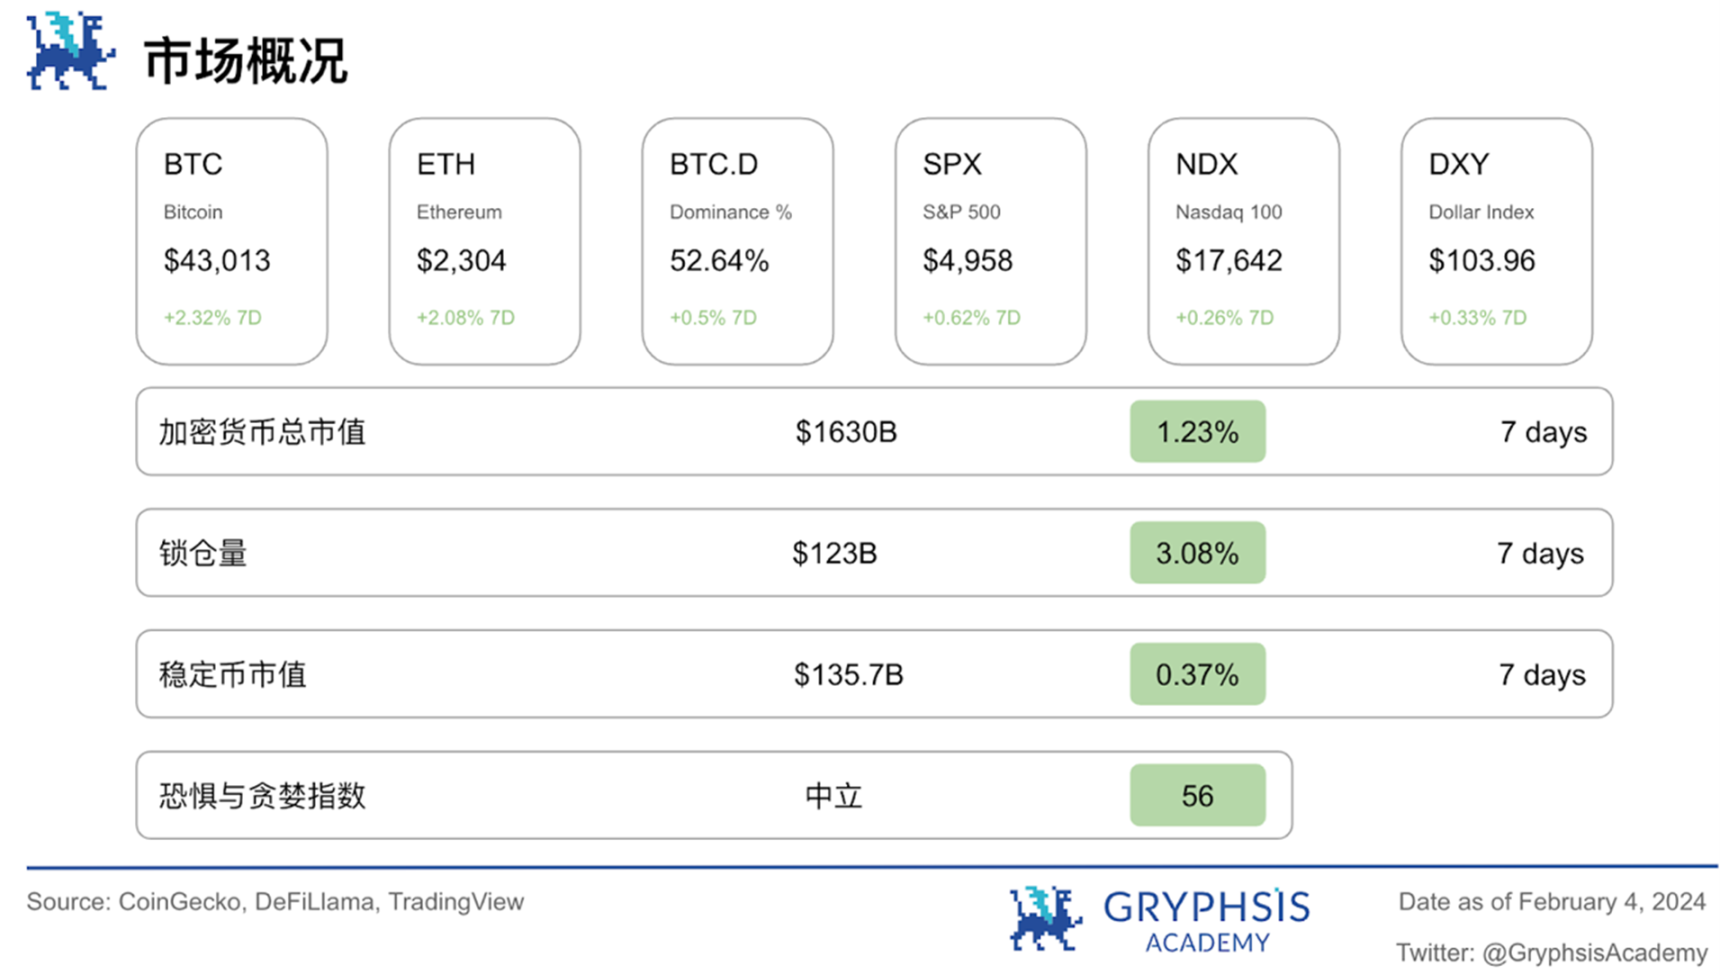Click the @GryphsisAcademy Twitter handle
Viewport: 1720px width, 975px height.
pos(1594,953)
